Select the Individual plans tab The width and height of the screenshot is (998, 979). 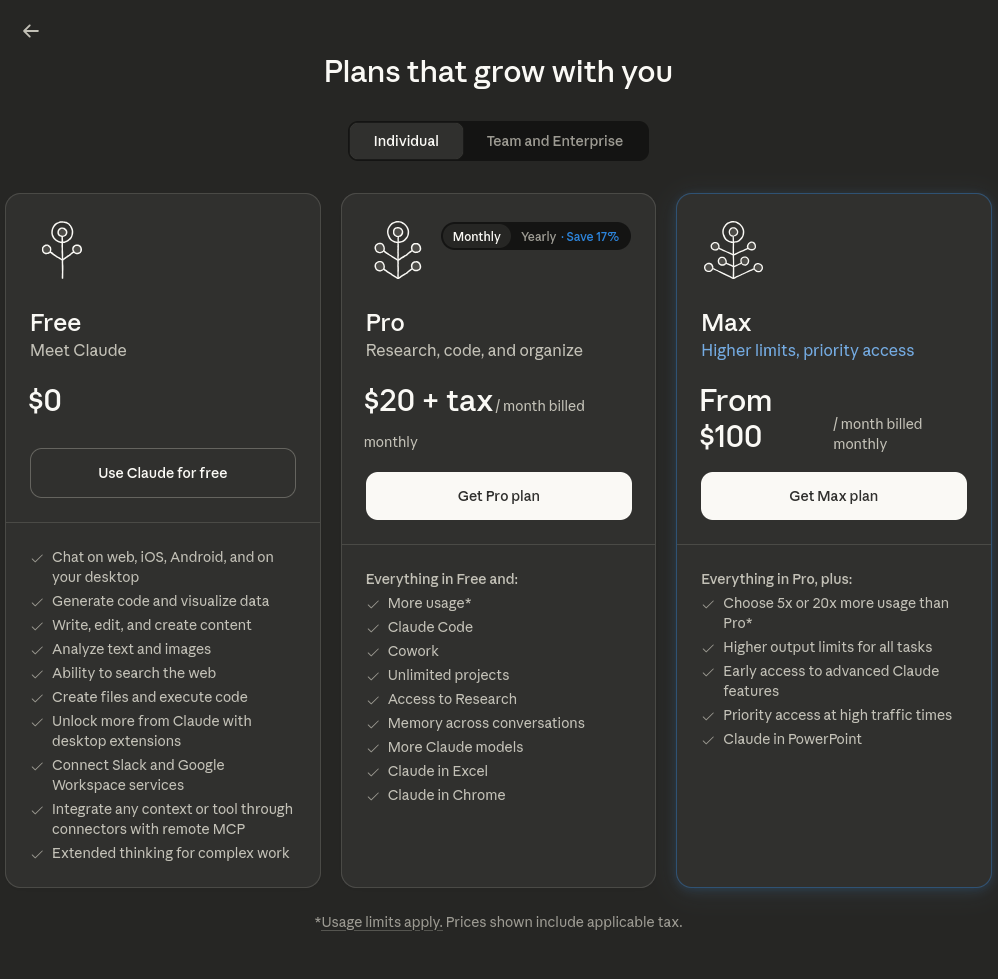click(406, 141)
